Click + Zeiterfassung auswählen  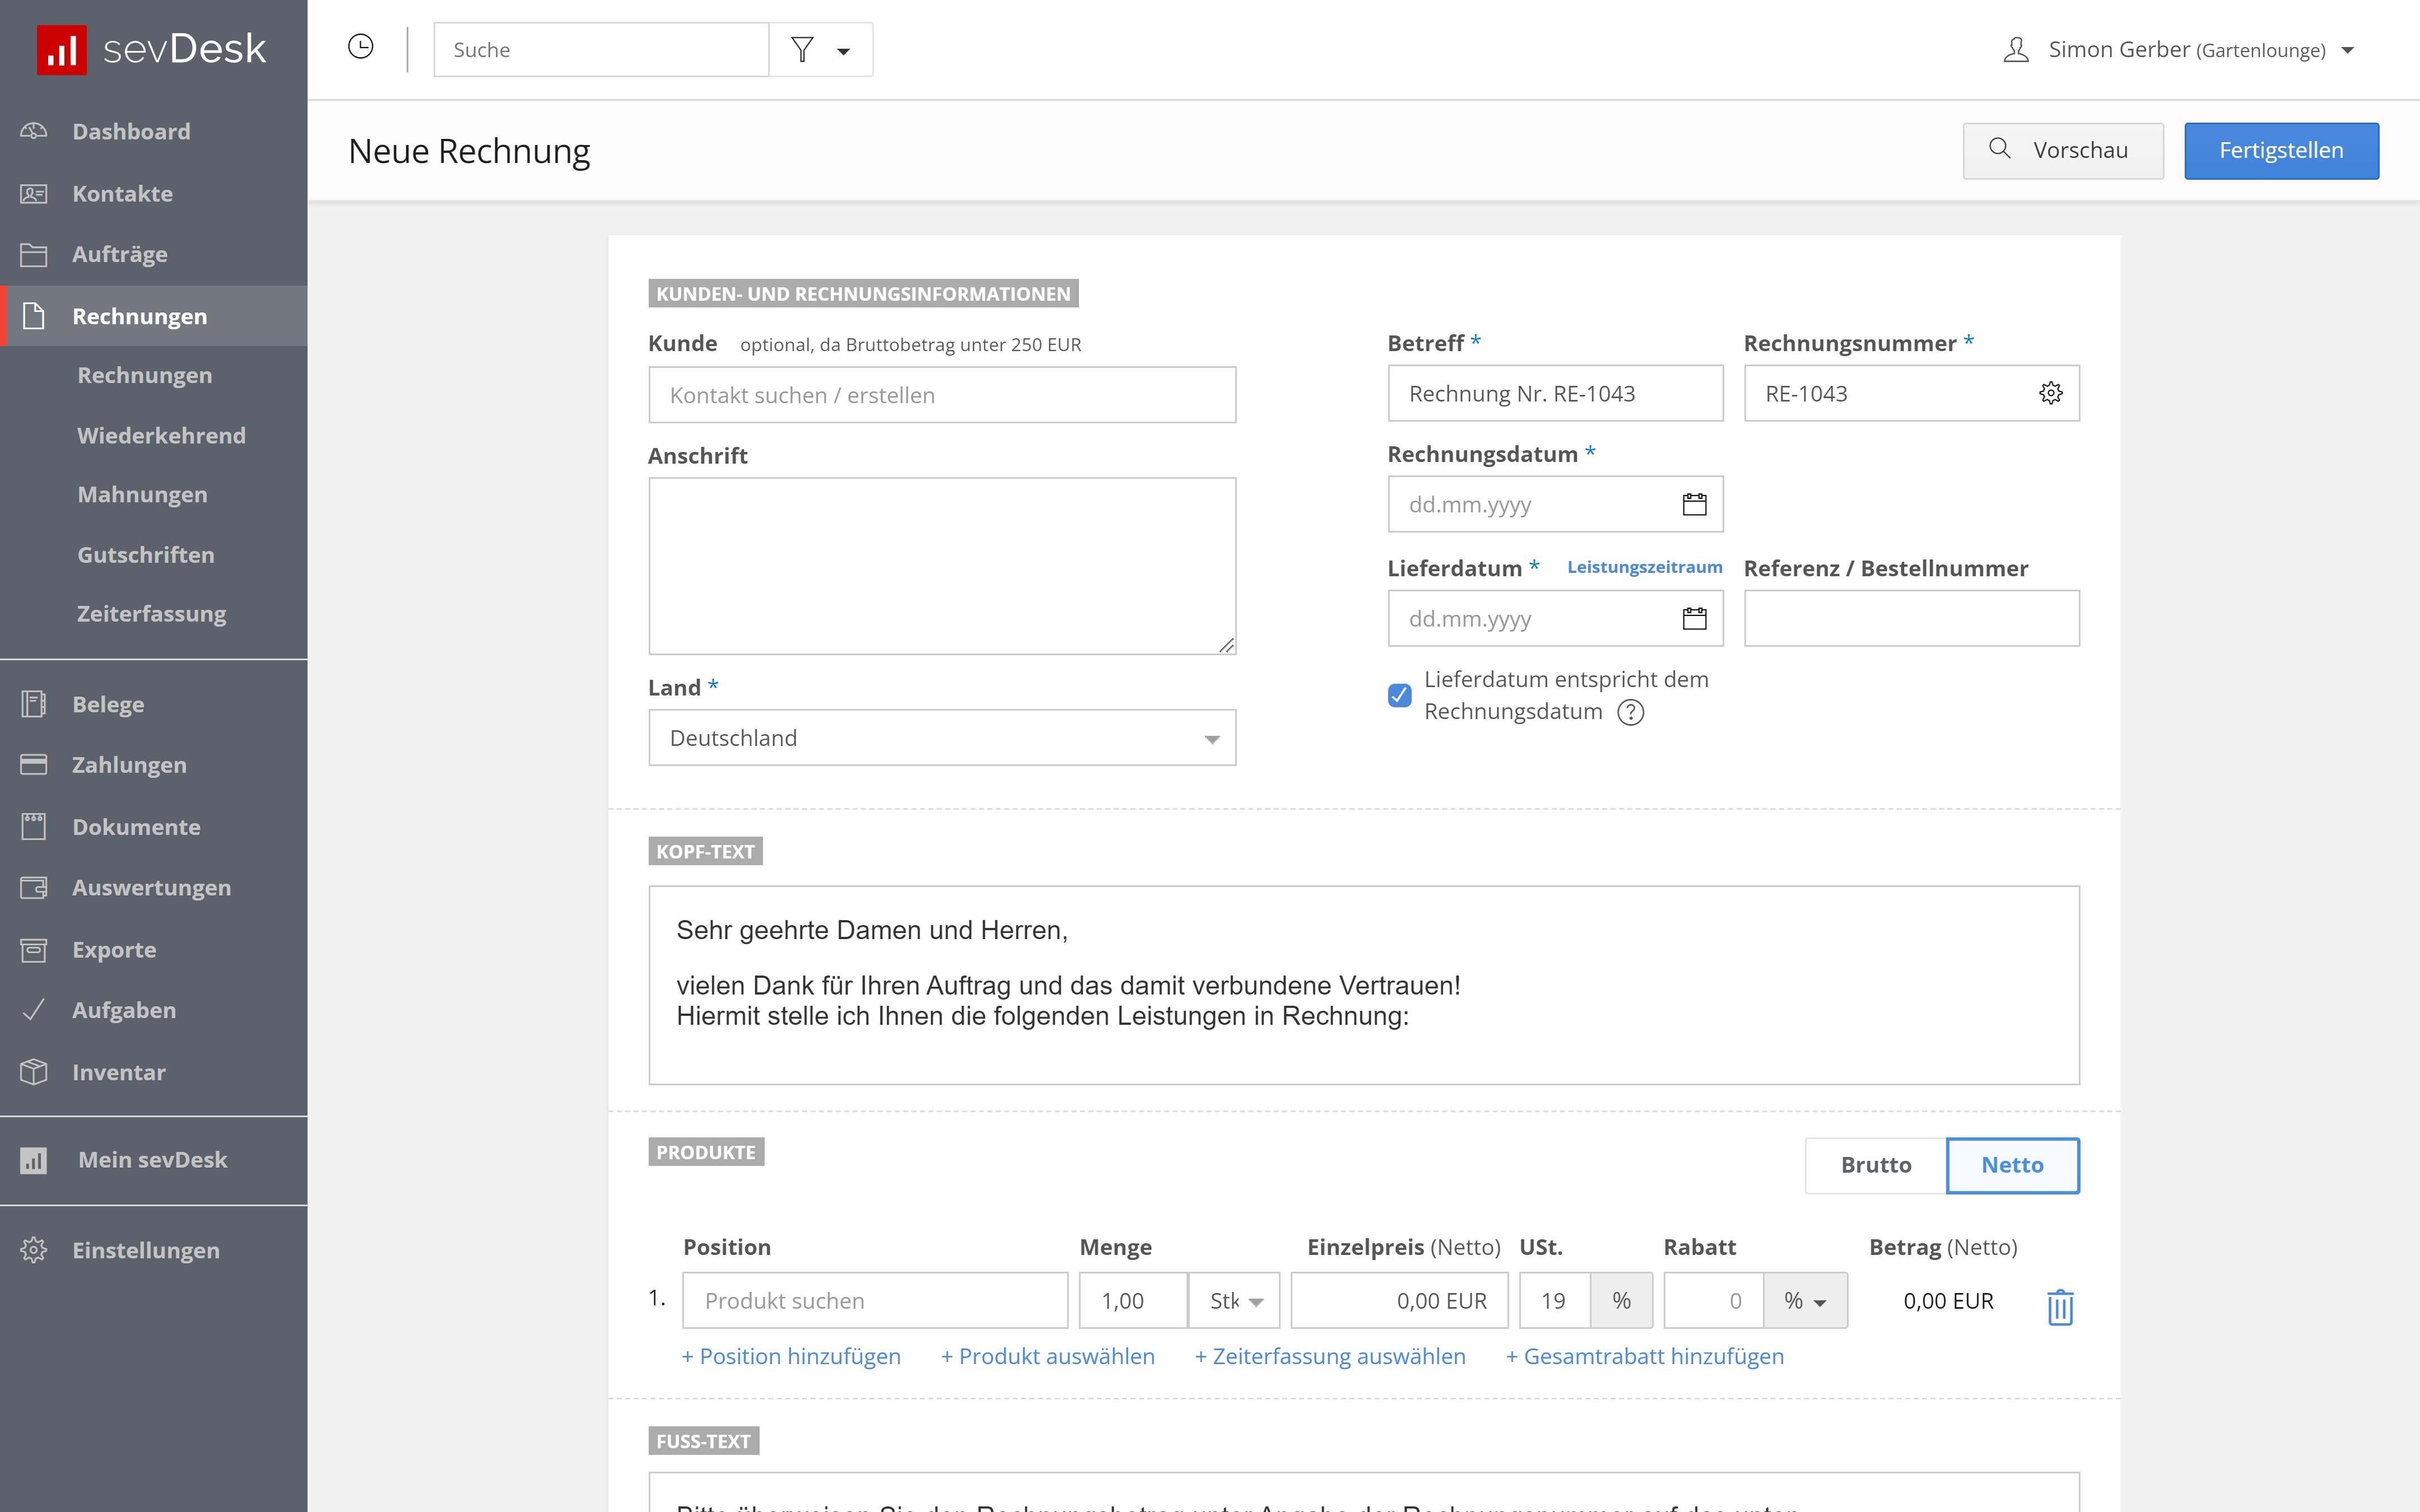tap(1330, 1356)
